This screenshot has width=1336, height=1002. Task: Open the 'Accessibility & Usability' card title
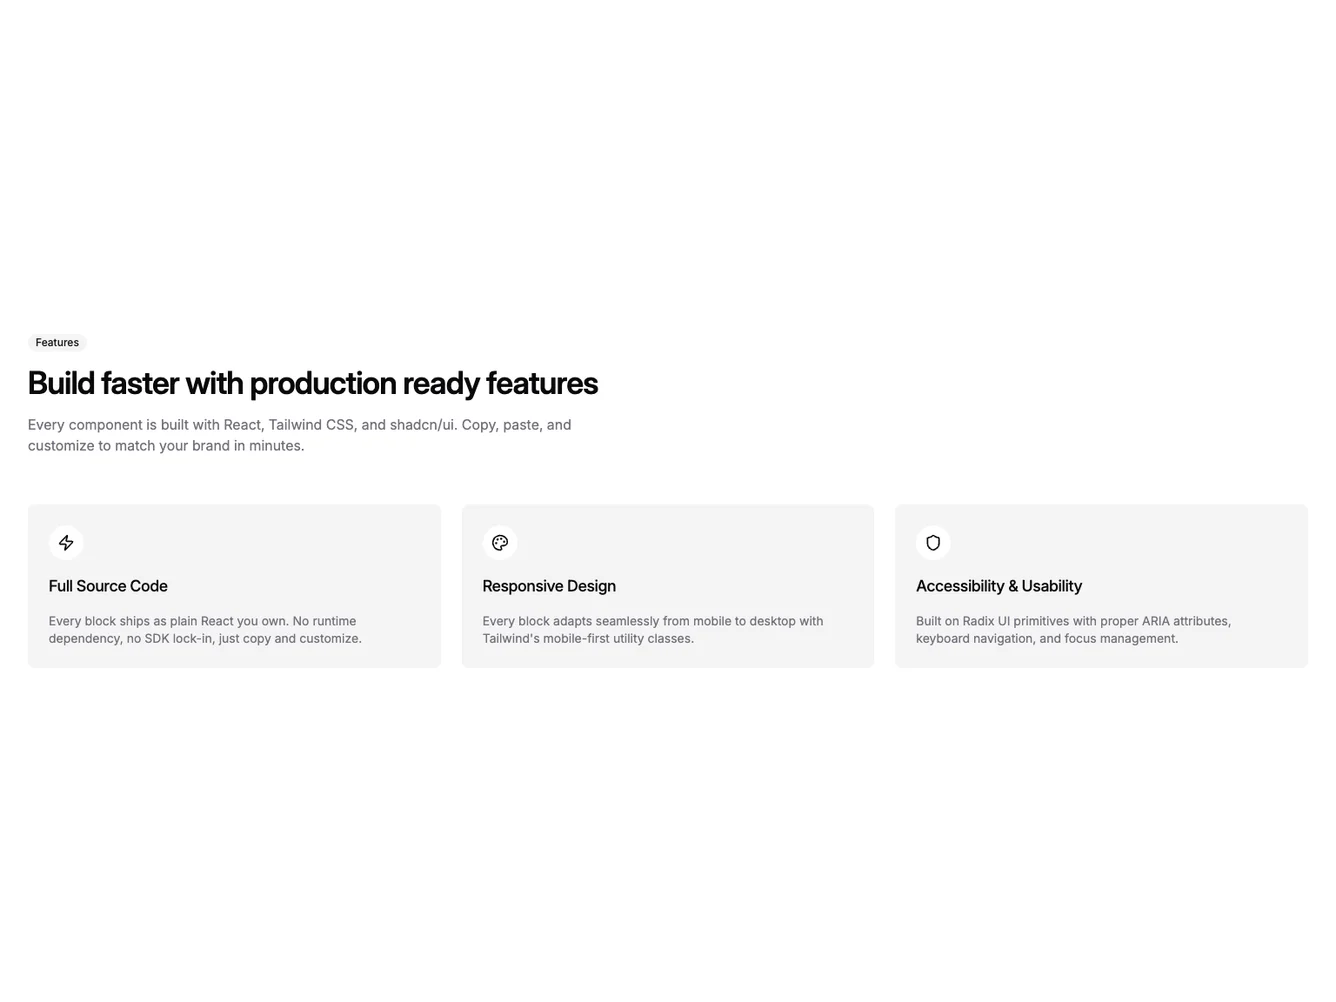[999, 586]
